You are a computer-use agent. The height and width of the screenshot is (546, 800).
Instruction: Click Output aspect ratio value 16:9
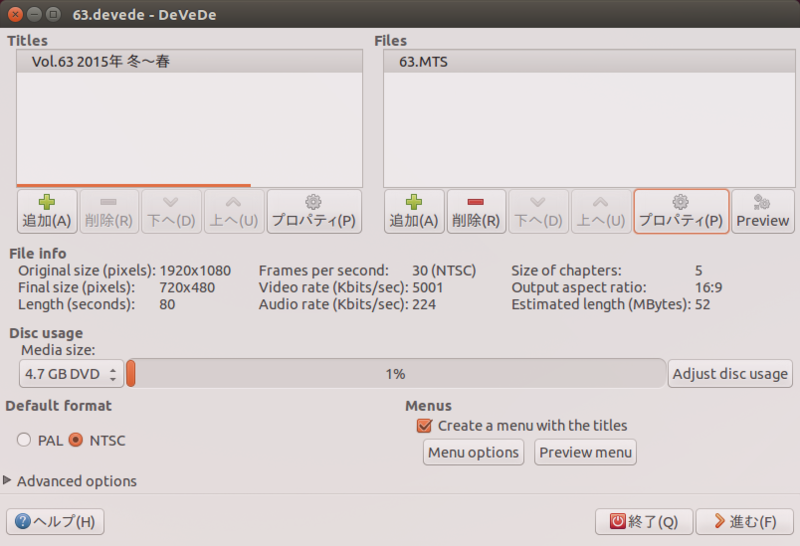click(708, 287)
